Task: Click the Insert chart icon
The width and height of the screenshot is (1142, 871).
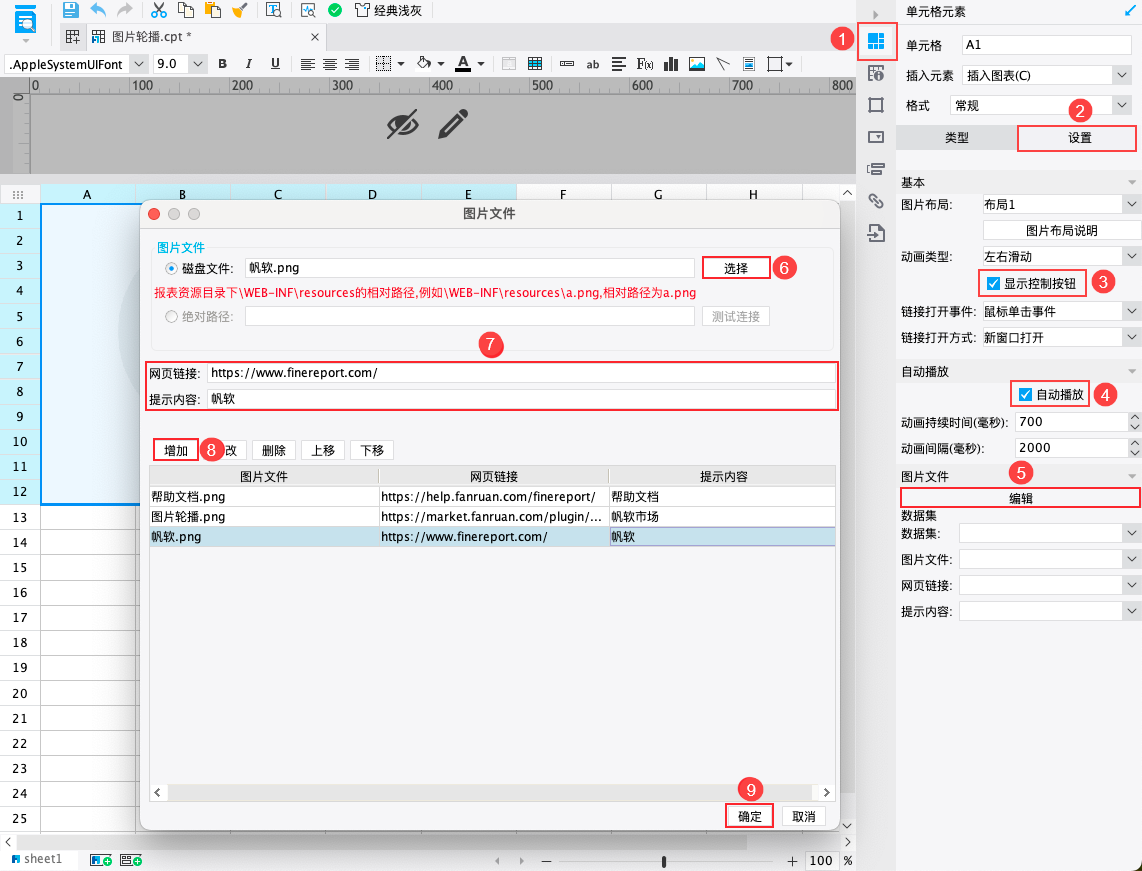Action: tap(671, 64)
